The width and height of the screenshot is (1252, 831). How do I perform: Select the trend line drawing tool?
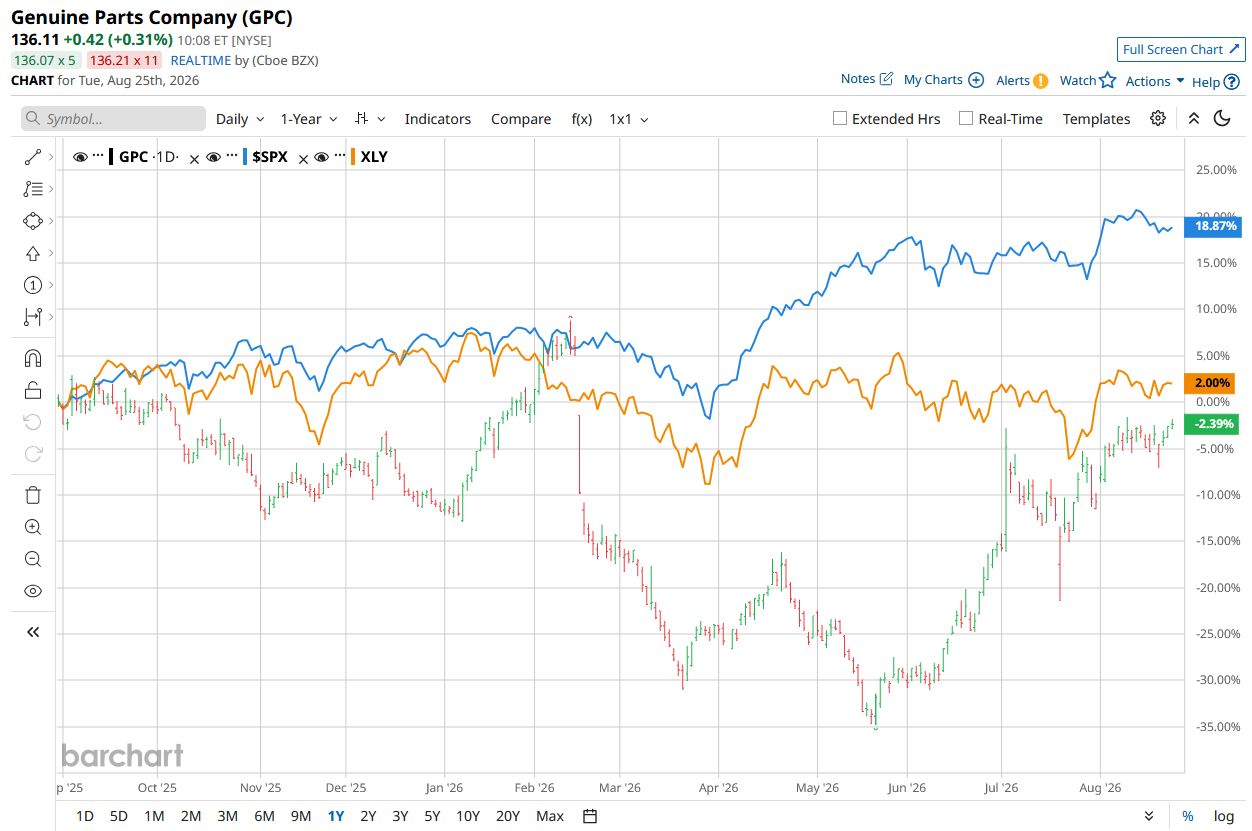(x=33, y=157)
